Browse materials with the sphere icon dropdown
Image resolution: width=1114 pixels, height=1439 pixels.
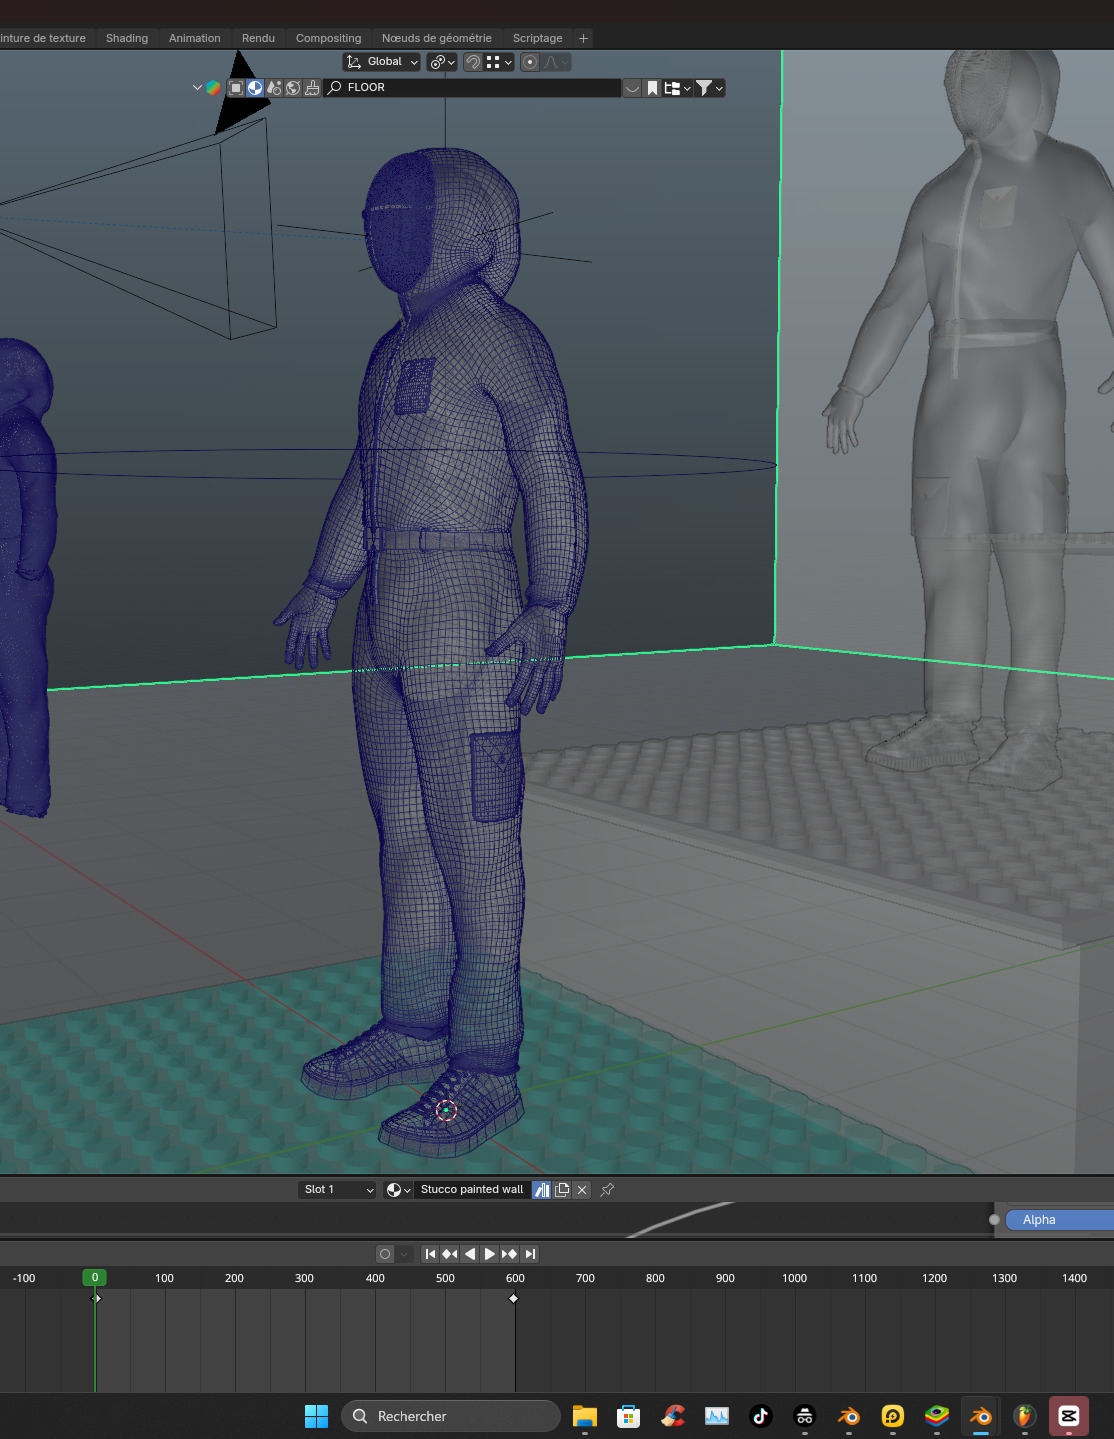[x=398, y=1190]
